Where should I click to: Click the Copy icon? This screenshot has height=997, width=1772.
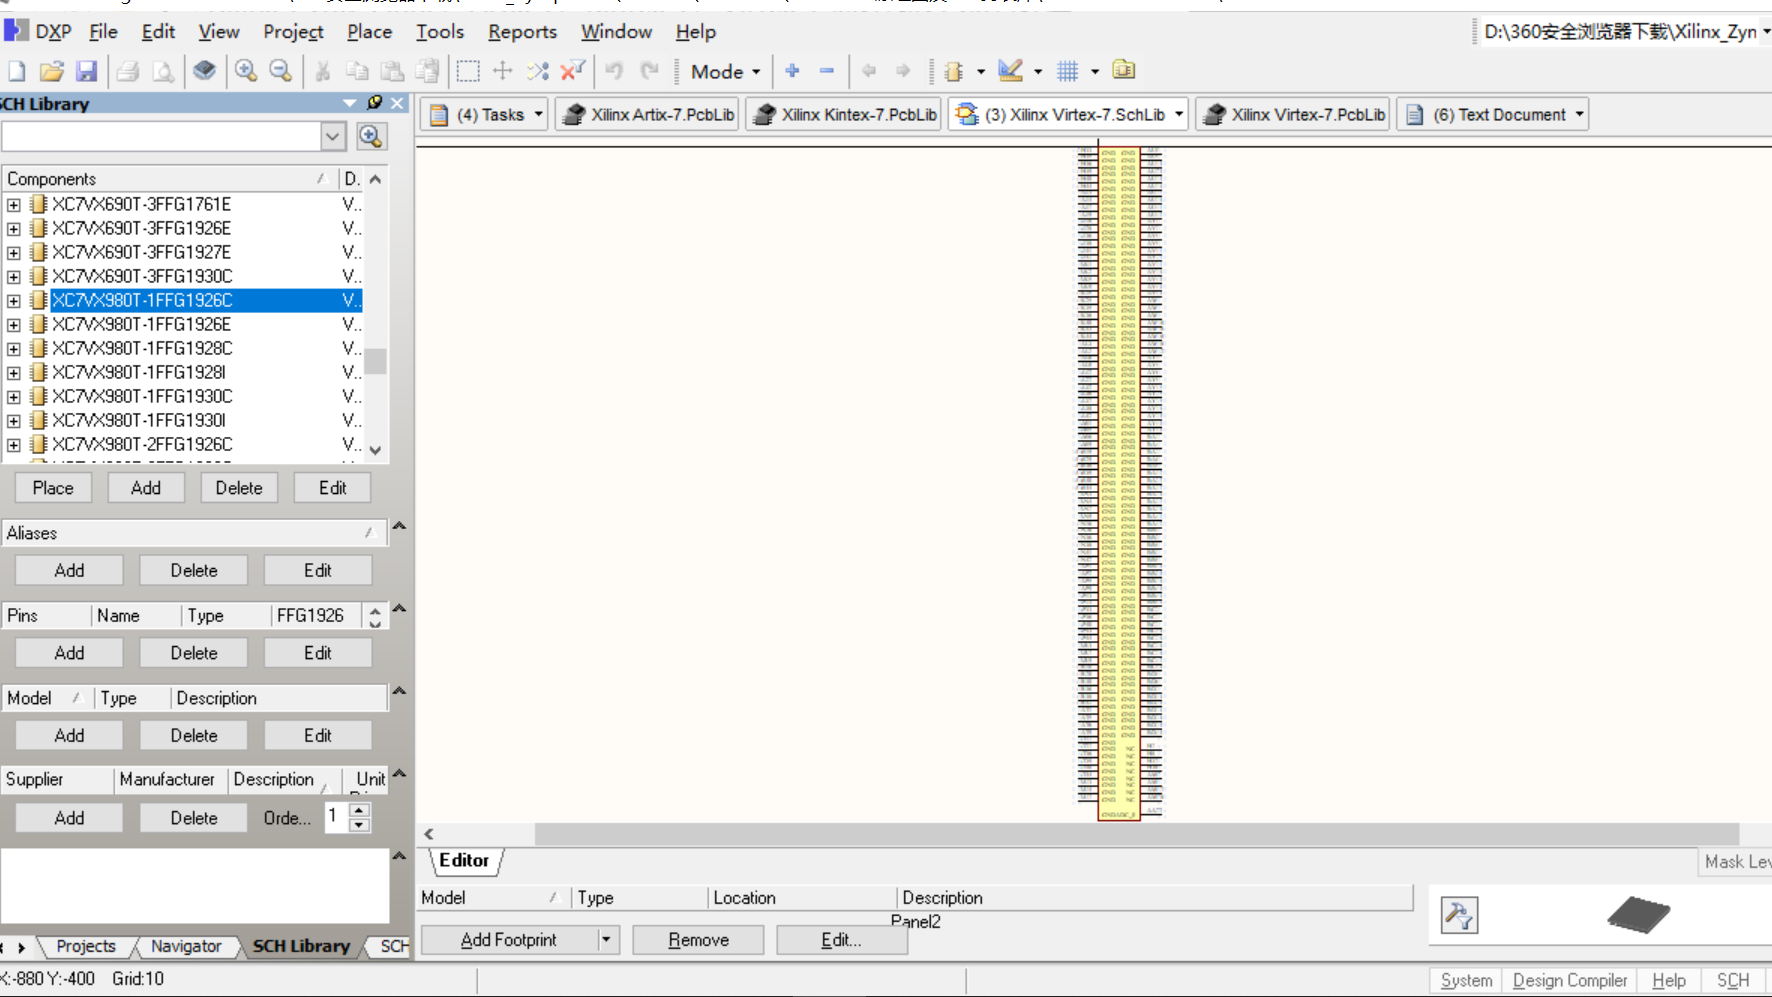(x=357, y=71)
